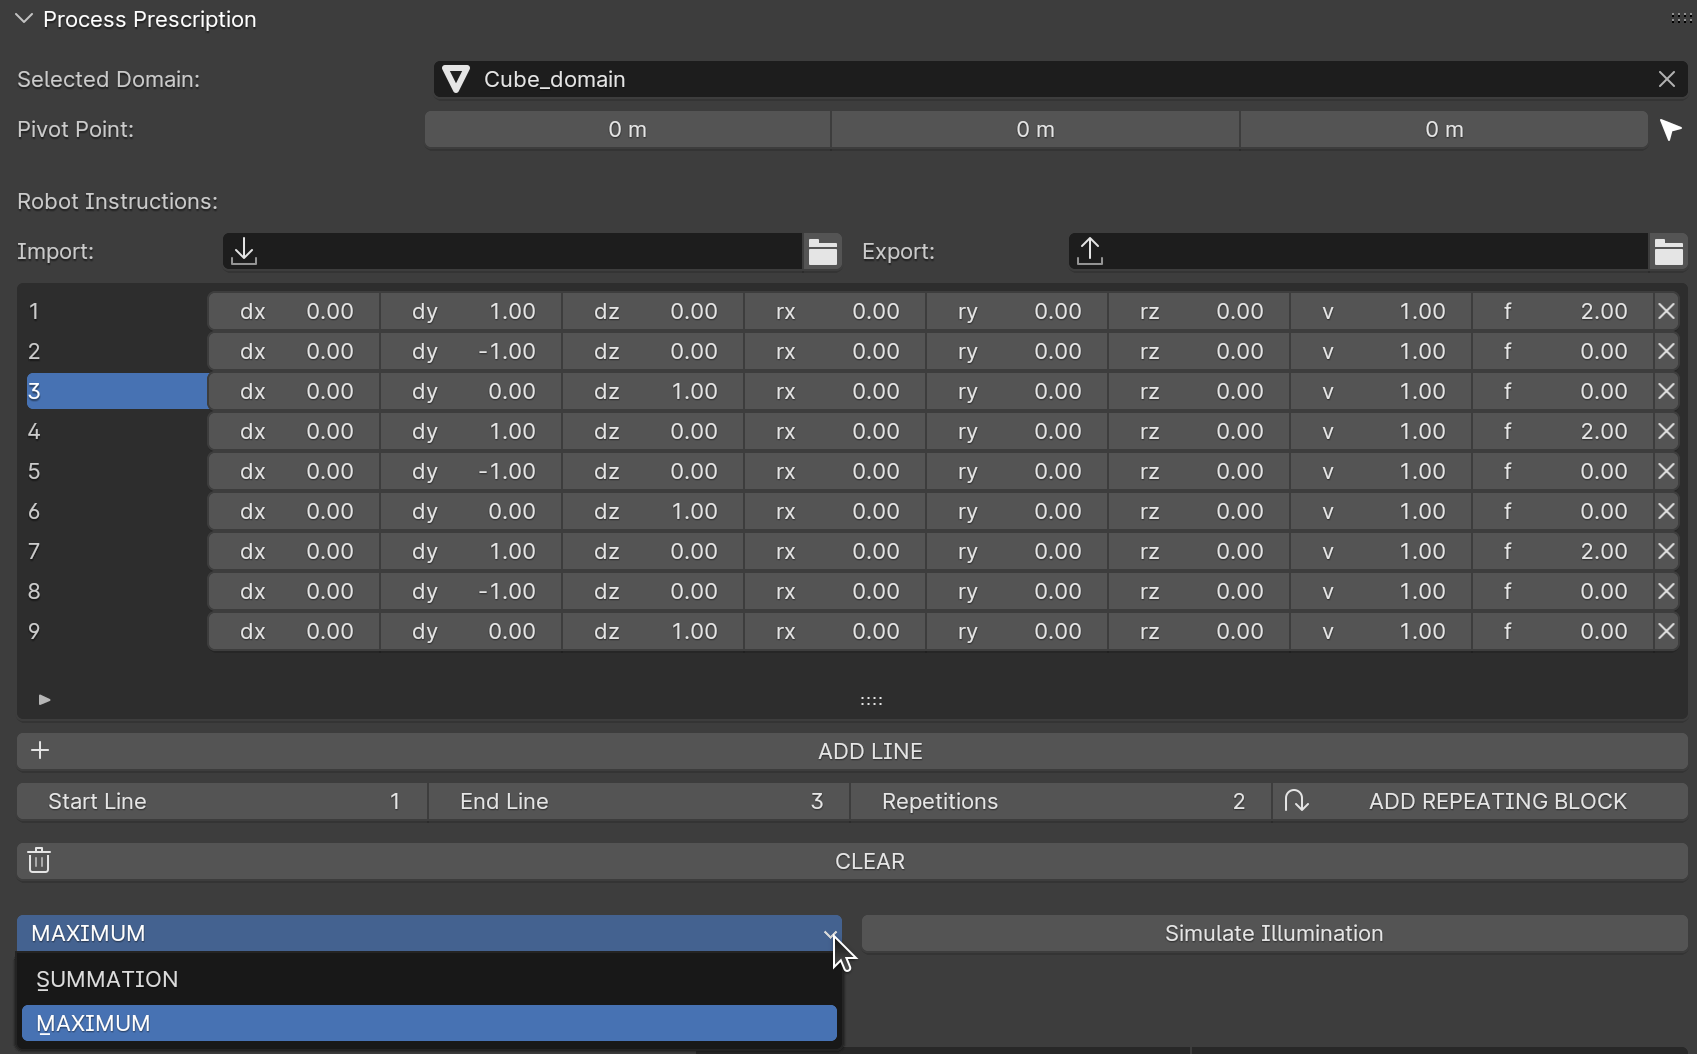
Task: Choose SUMMATION from the dropdown list
Action: (x=429, y=979)
